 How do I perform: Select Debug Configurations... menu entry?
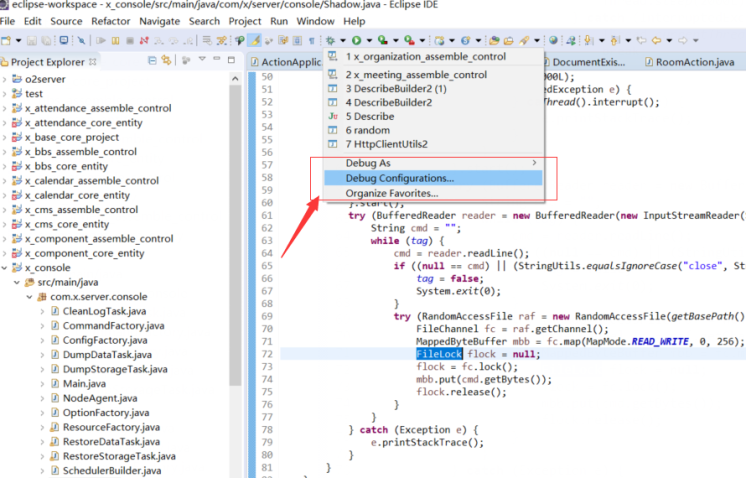point(433,178)
